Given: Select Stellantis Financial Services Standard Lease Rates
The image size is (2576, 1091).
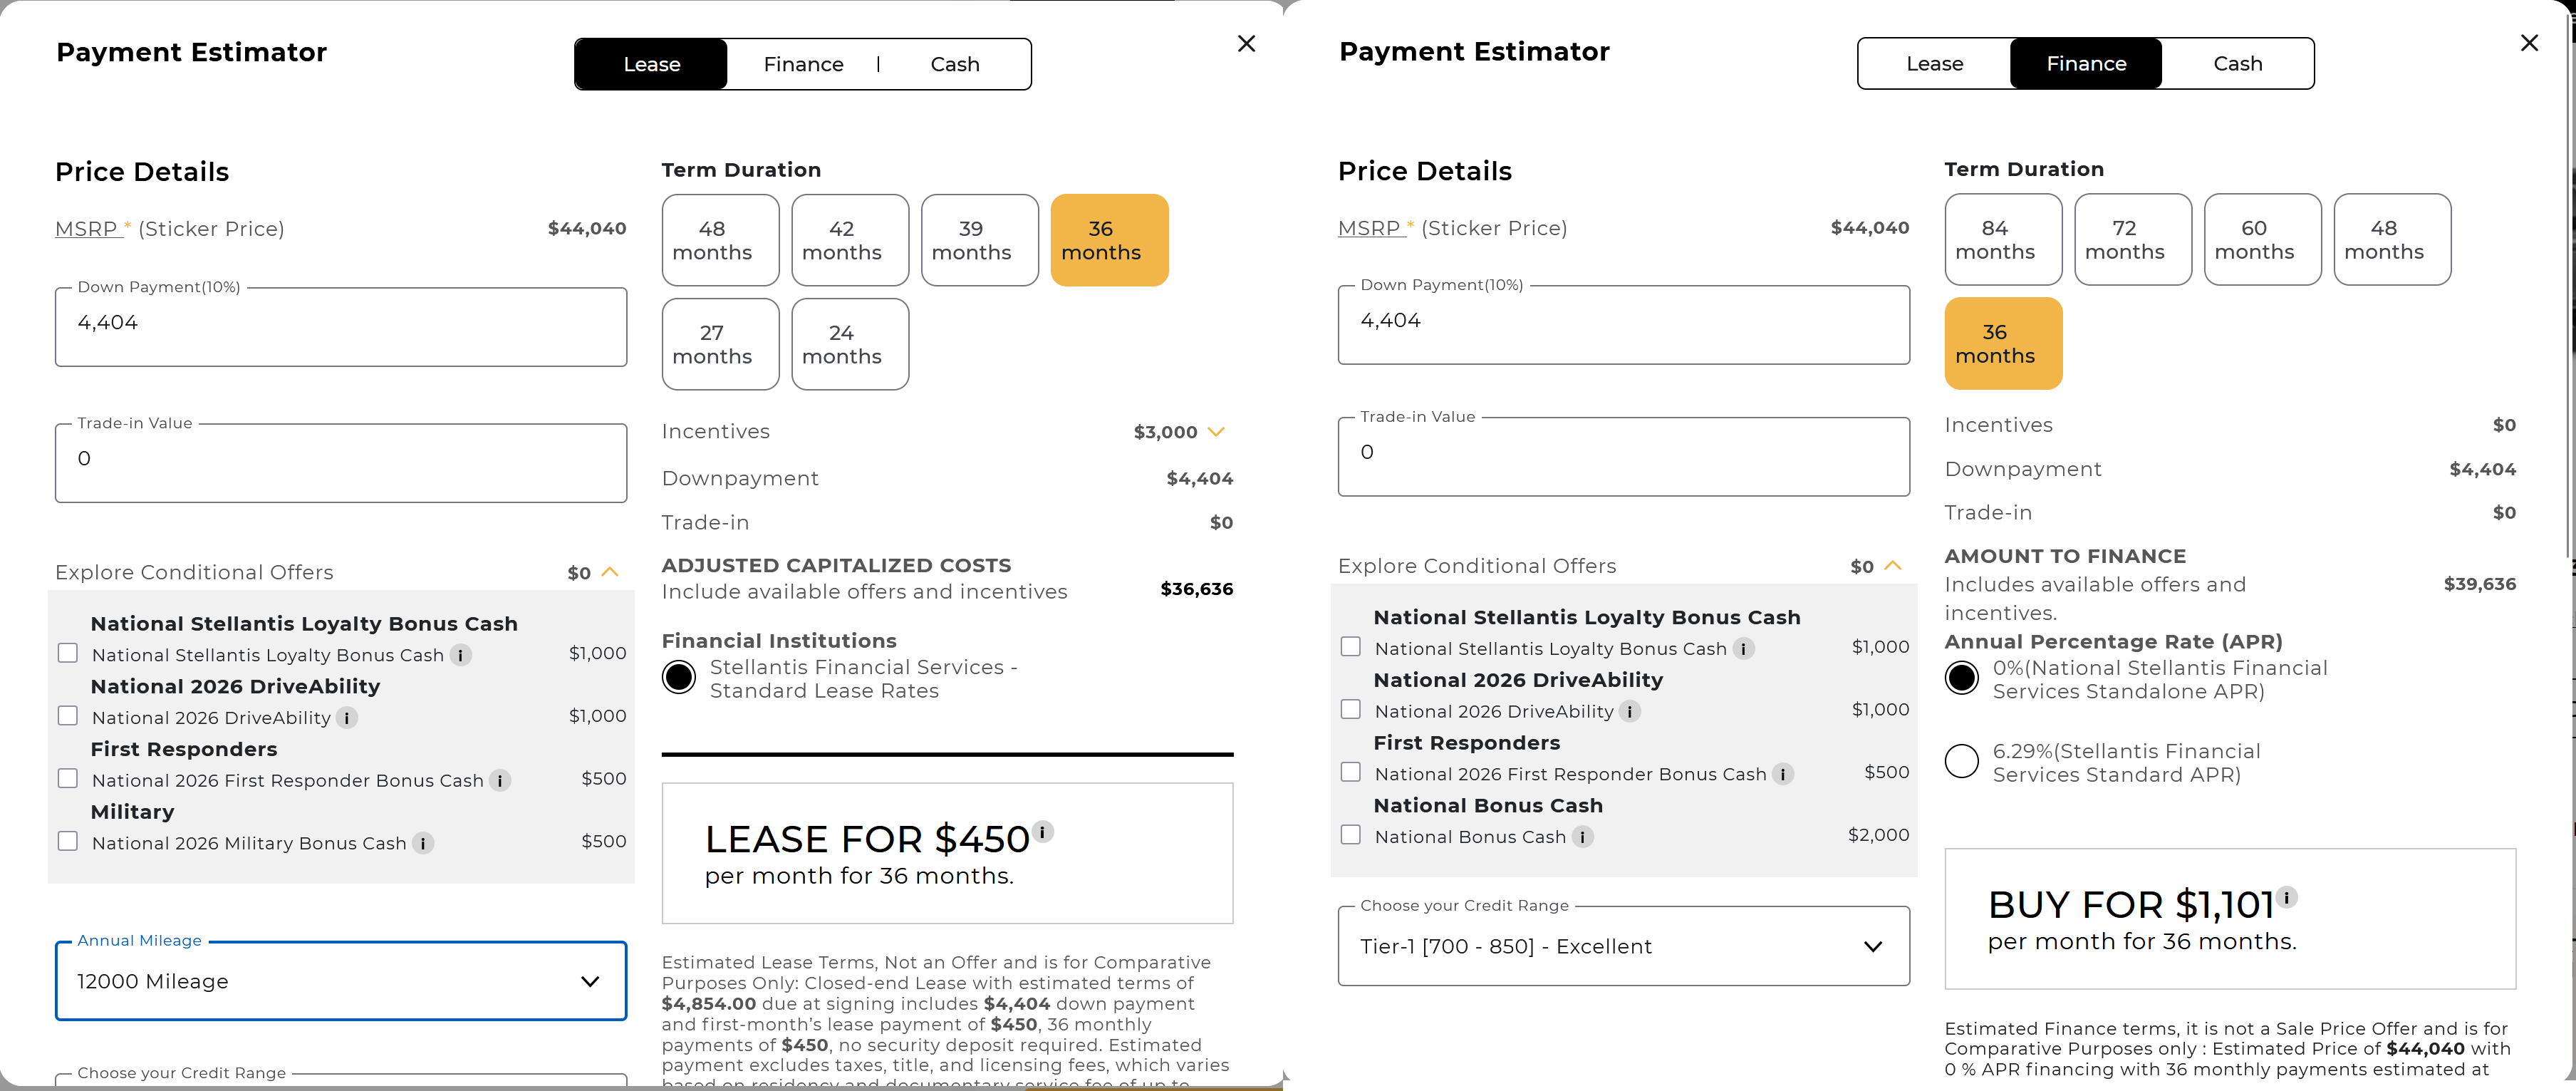Looking at the screenshot, I should coord(679,678).
